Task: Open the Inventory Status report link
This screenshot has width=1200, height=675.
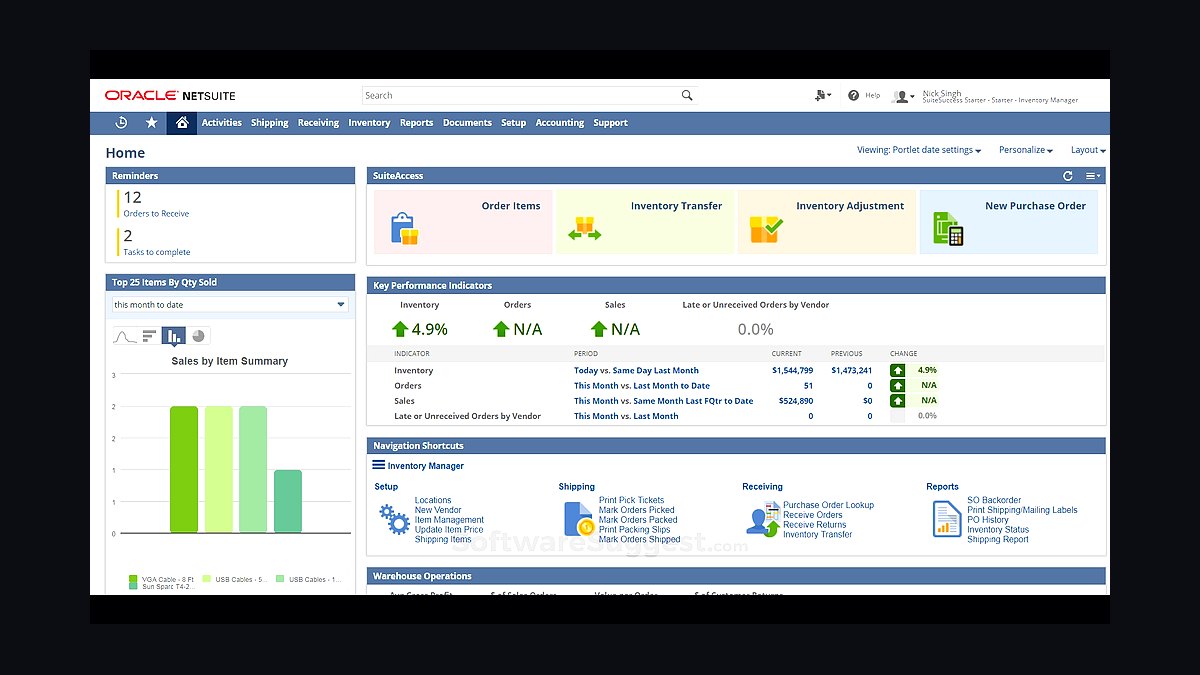Action: [998, 530]
